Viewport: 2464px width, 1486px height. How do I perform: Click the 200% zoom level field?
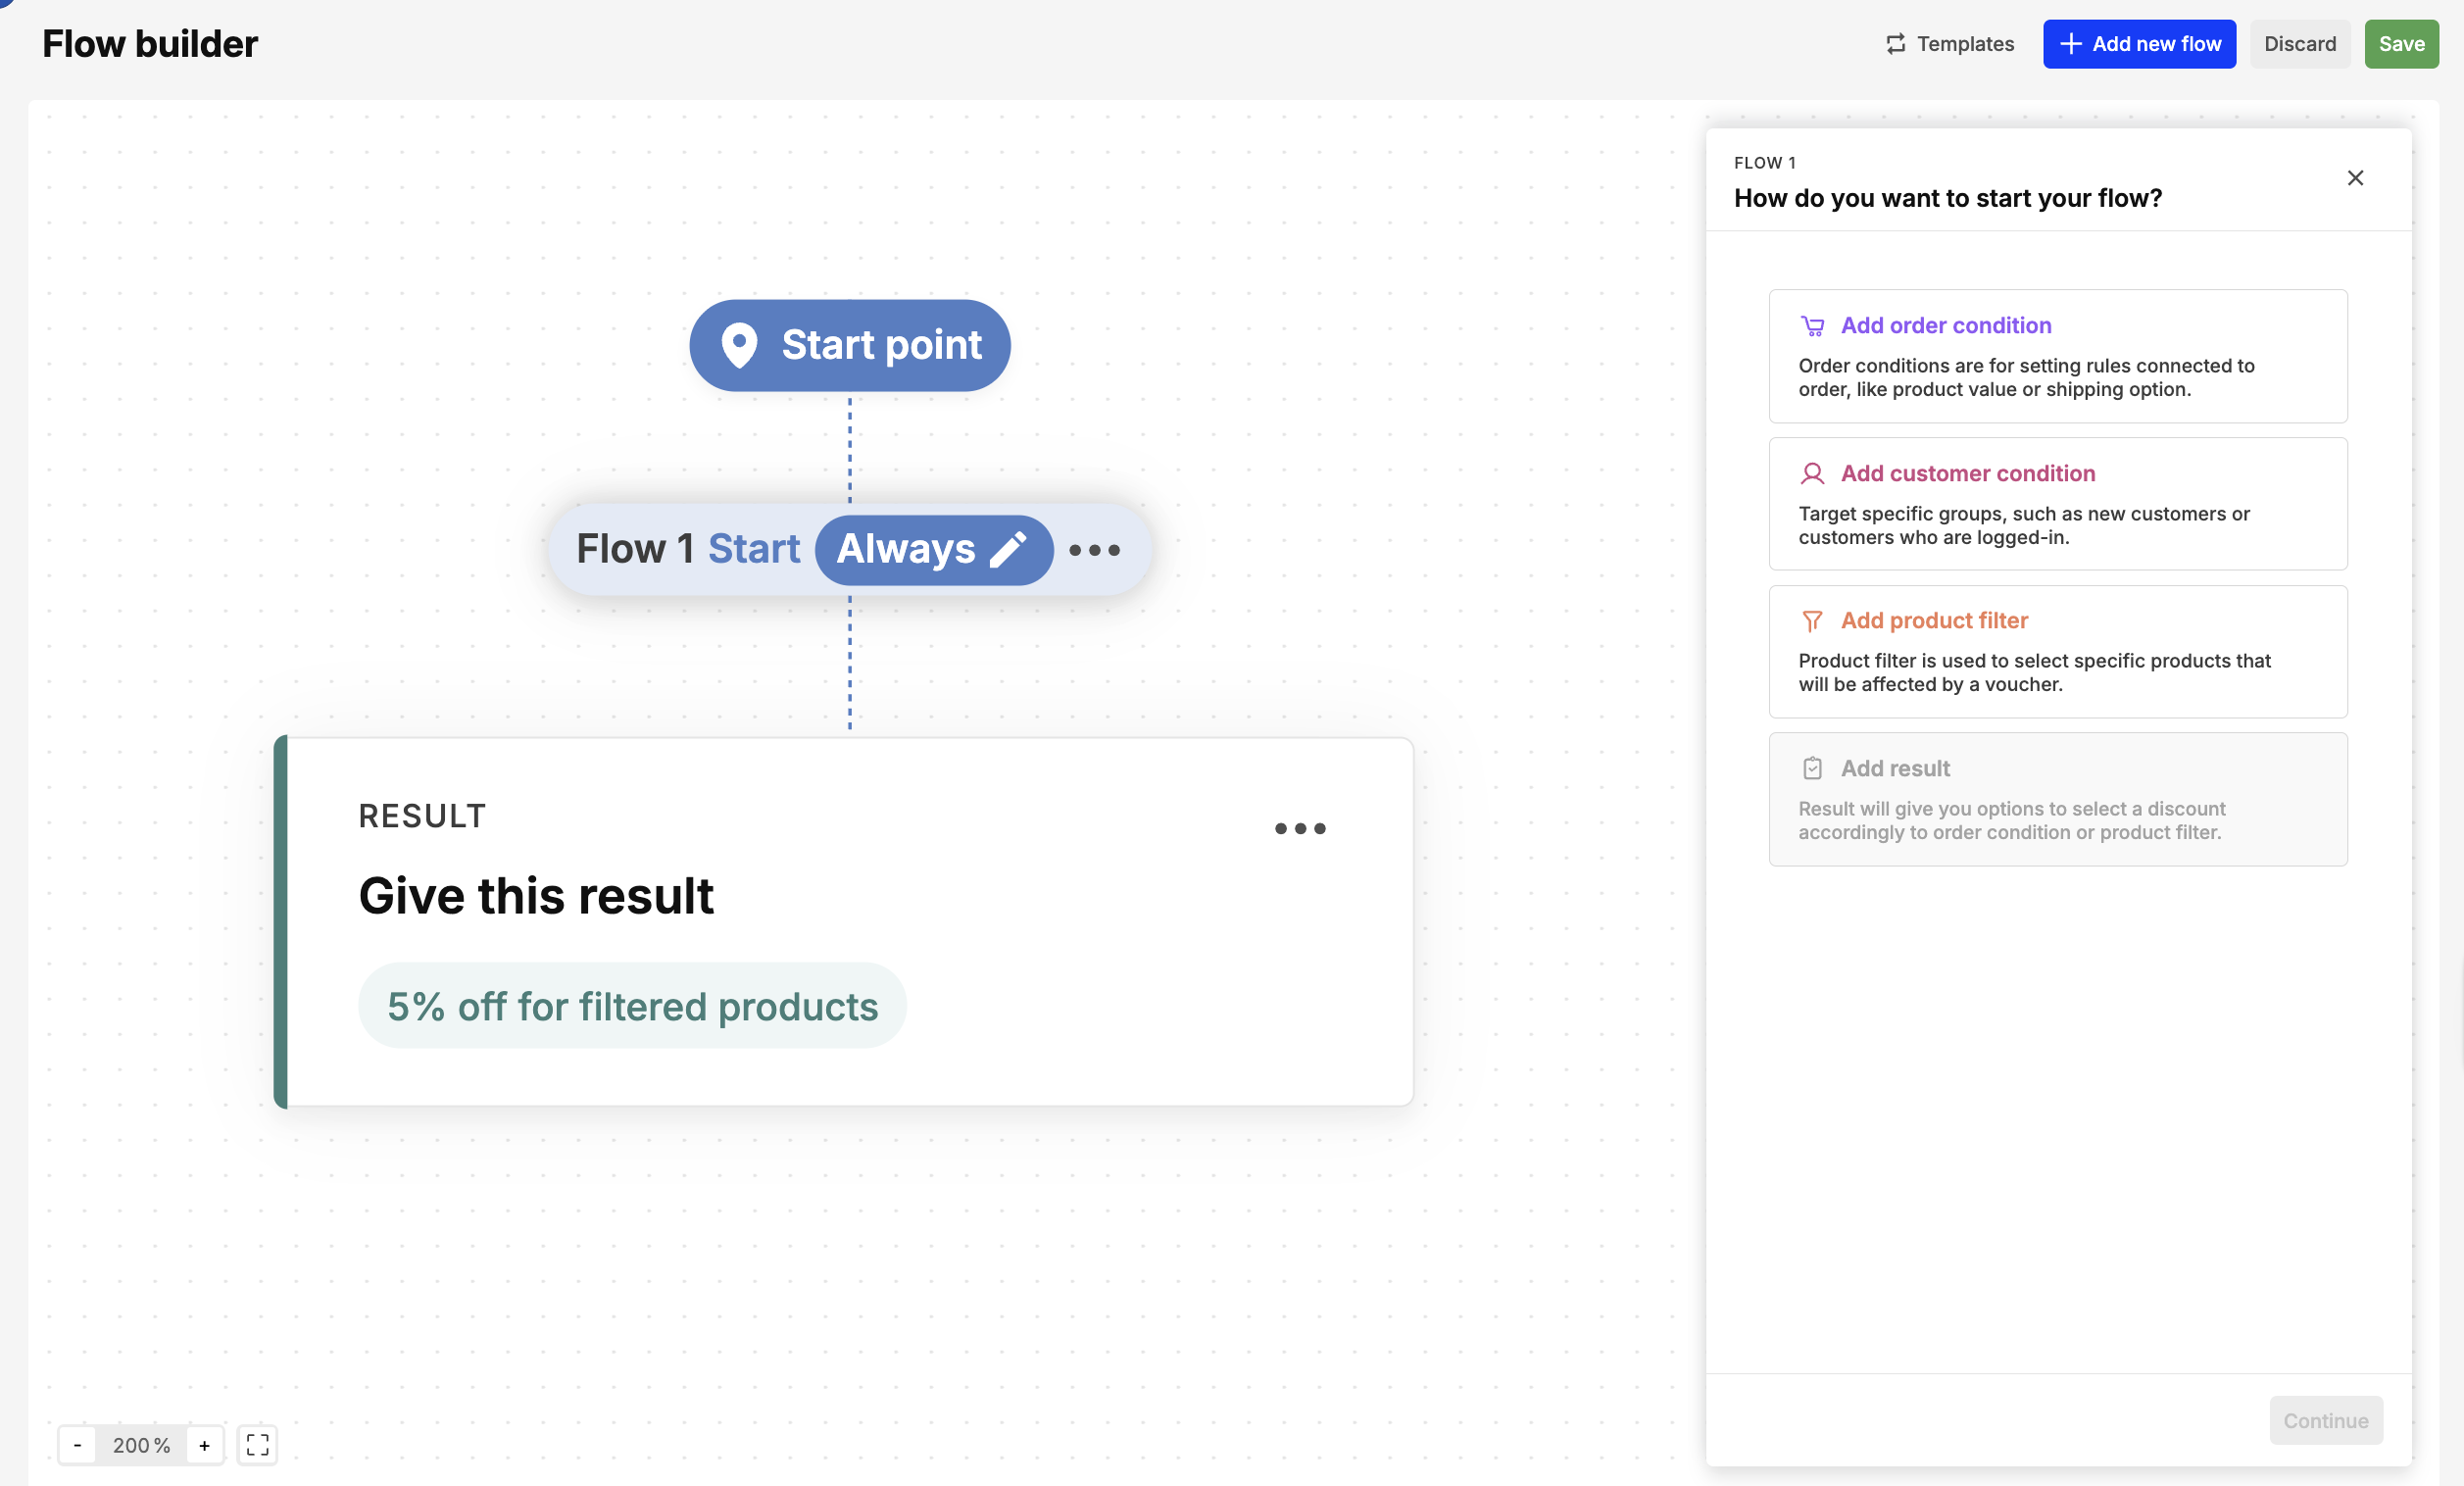point(141,1445)
